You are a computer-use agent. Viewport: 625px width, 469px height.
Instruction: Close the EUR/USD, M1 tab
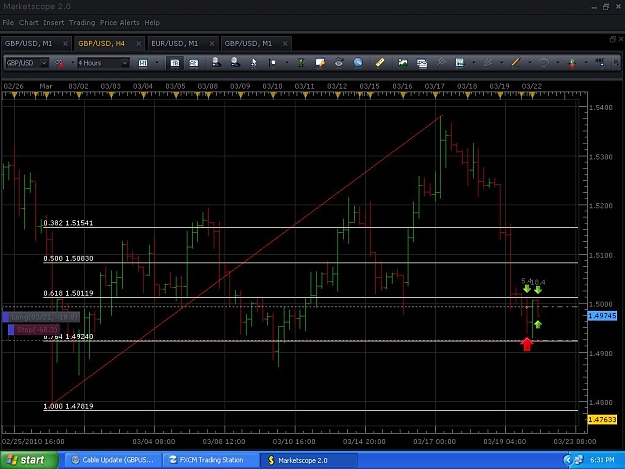click(212, 44)
